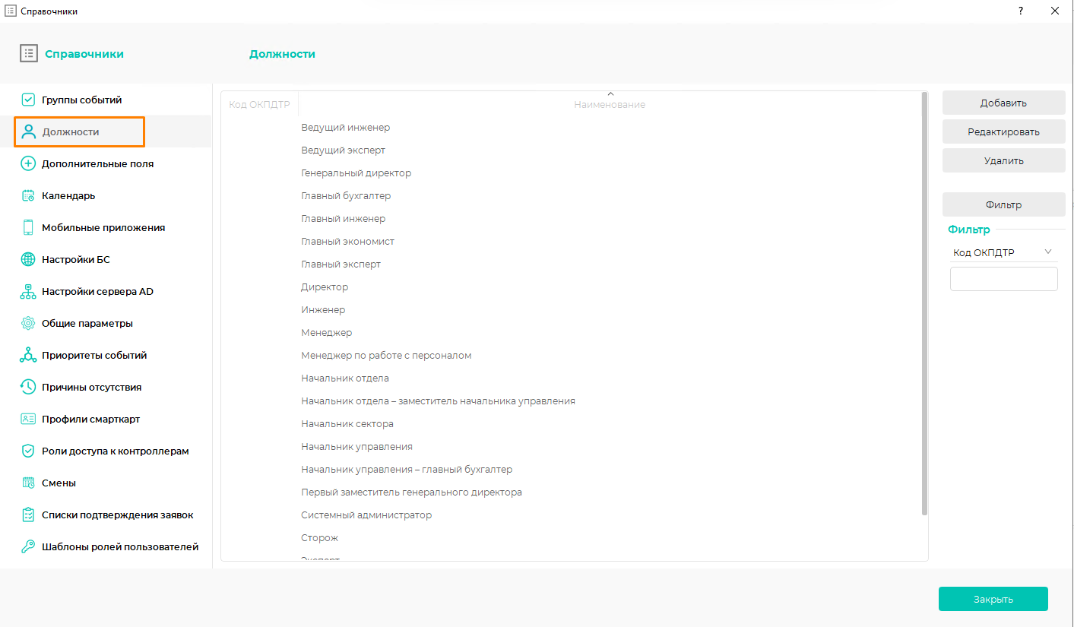This screenshot has width=1074, height=627.
Task: Select the Генеральный директор row
Action: 356,173
